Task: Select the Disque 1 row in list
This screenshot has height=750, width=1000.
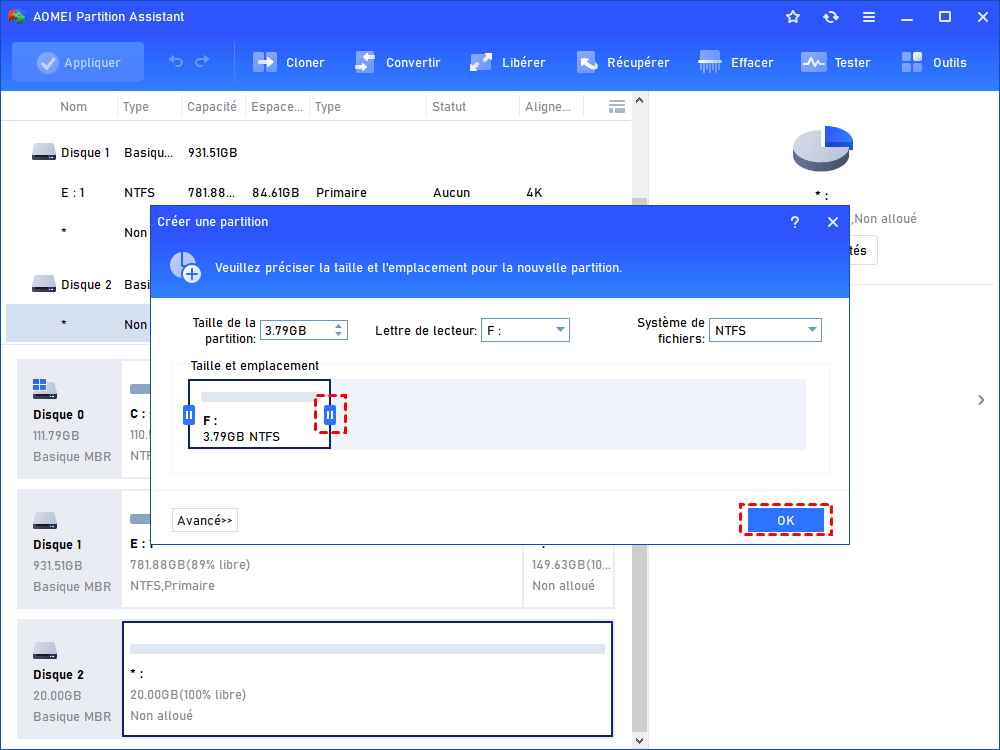Action: coord(316,152)
